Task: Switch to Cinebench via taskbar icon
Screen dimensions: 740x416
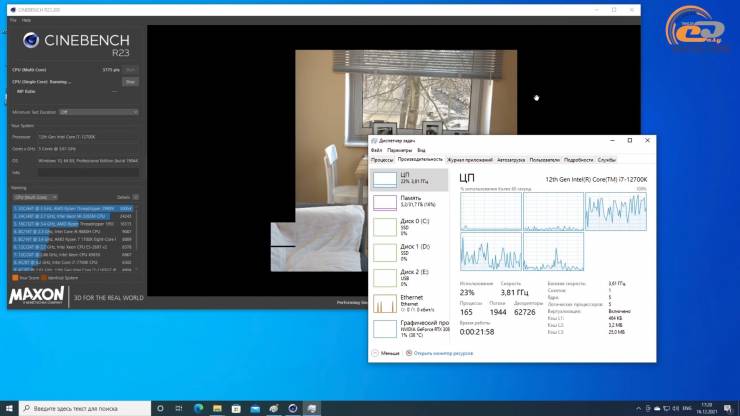Action: click(x=293, y=408)
